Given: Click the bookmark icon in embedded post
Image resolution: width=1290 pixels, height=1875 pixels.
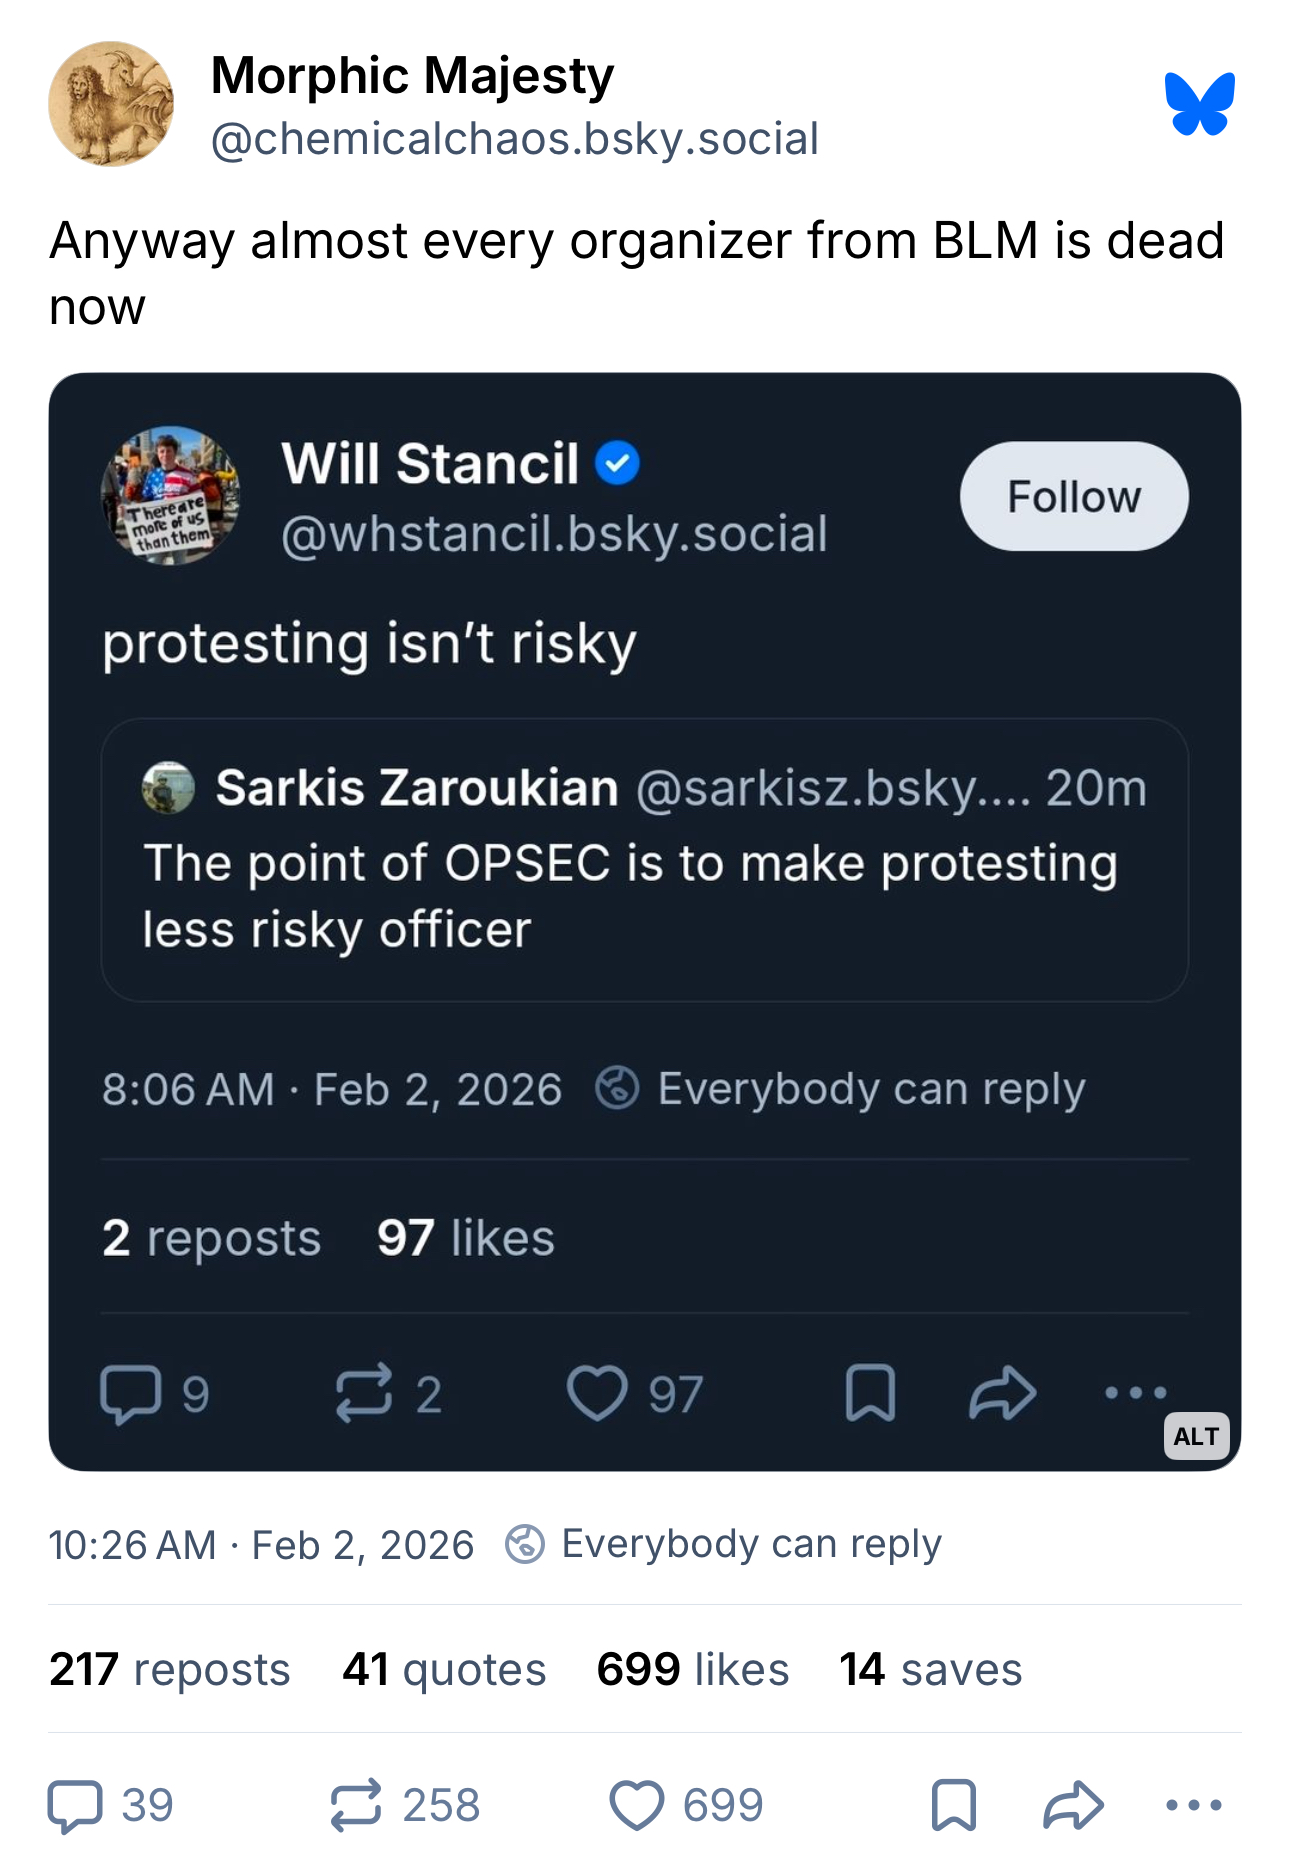Looking at the screenshot, I should tap(870, 1394).
